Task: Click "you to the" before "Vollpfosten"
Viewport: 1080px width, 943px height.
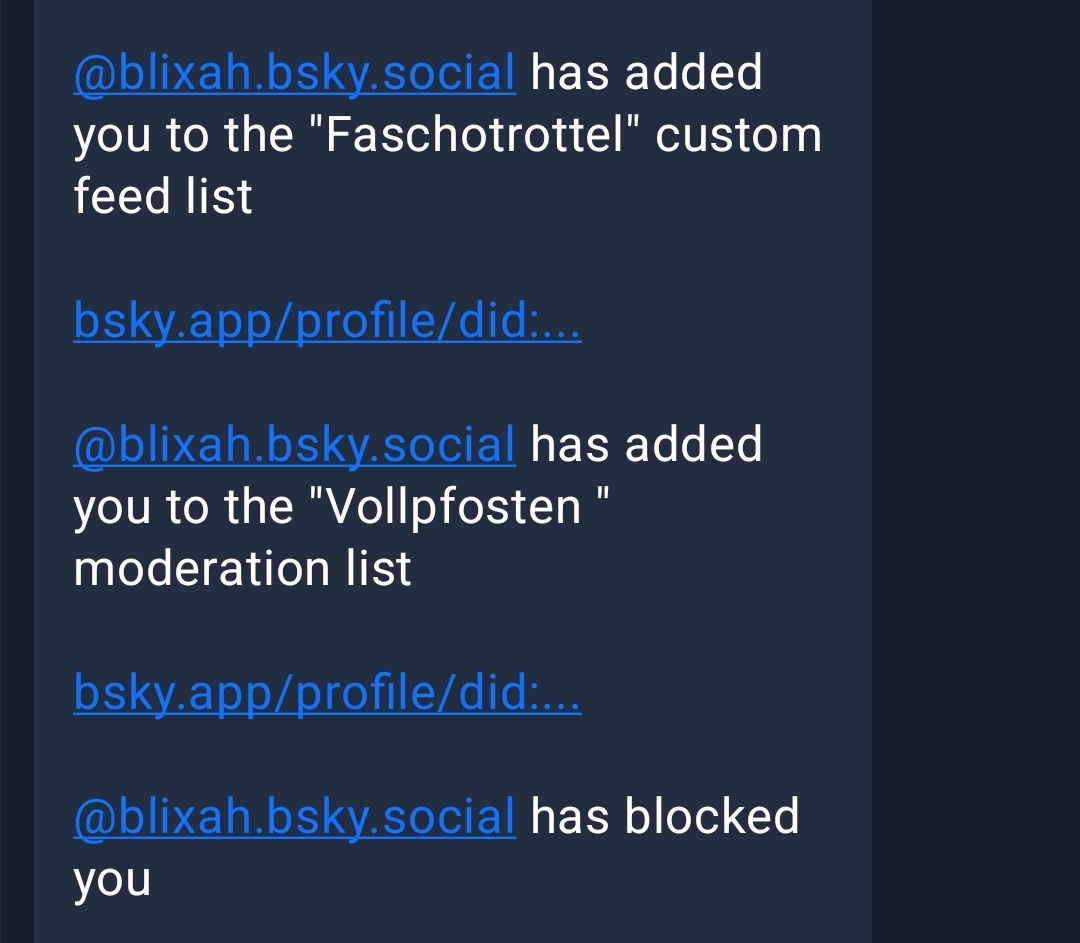Action: coord(183,506)
